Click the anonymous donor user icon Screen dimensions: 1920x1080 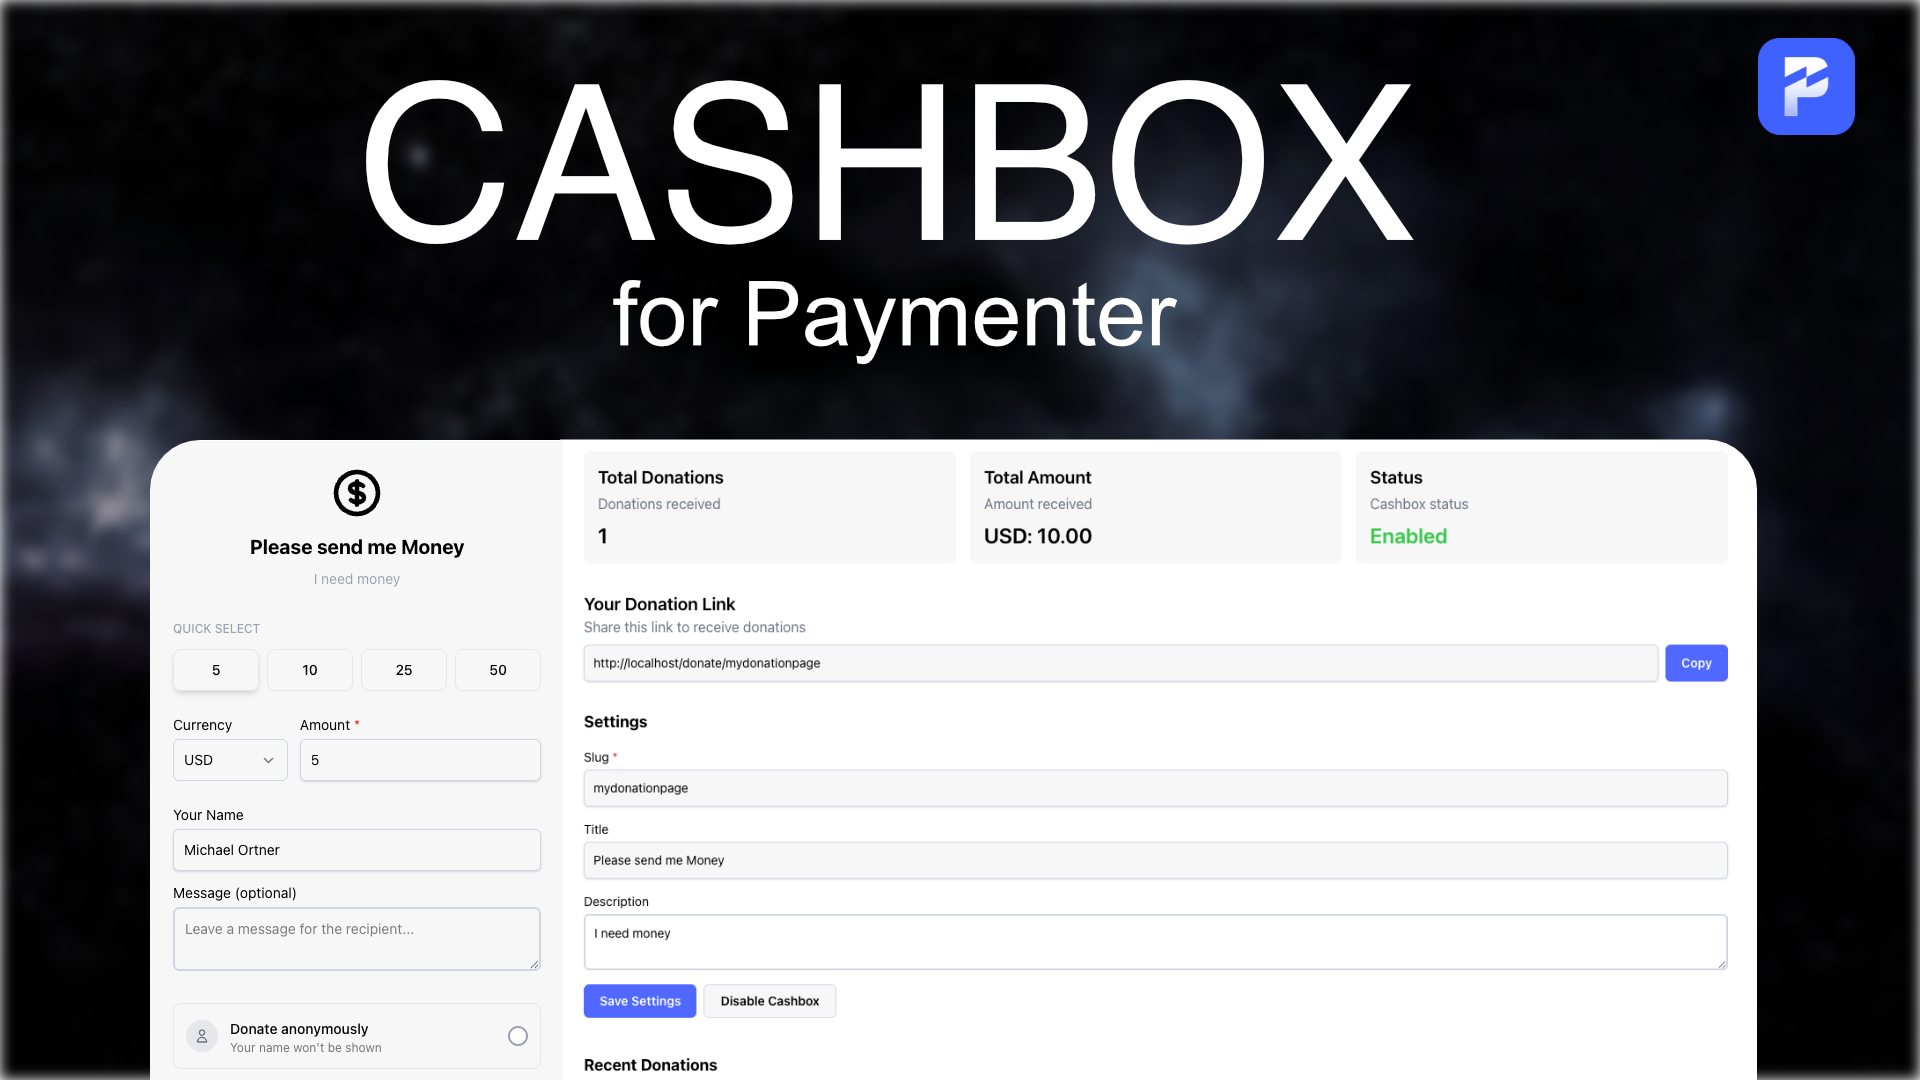click(x=202, y=1036)
